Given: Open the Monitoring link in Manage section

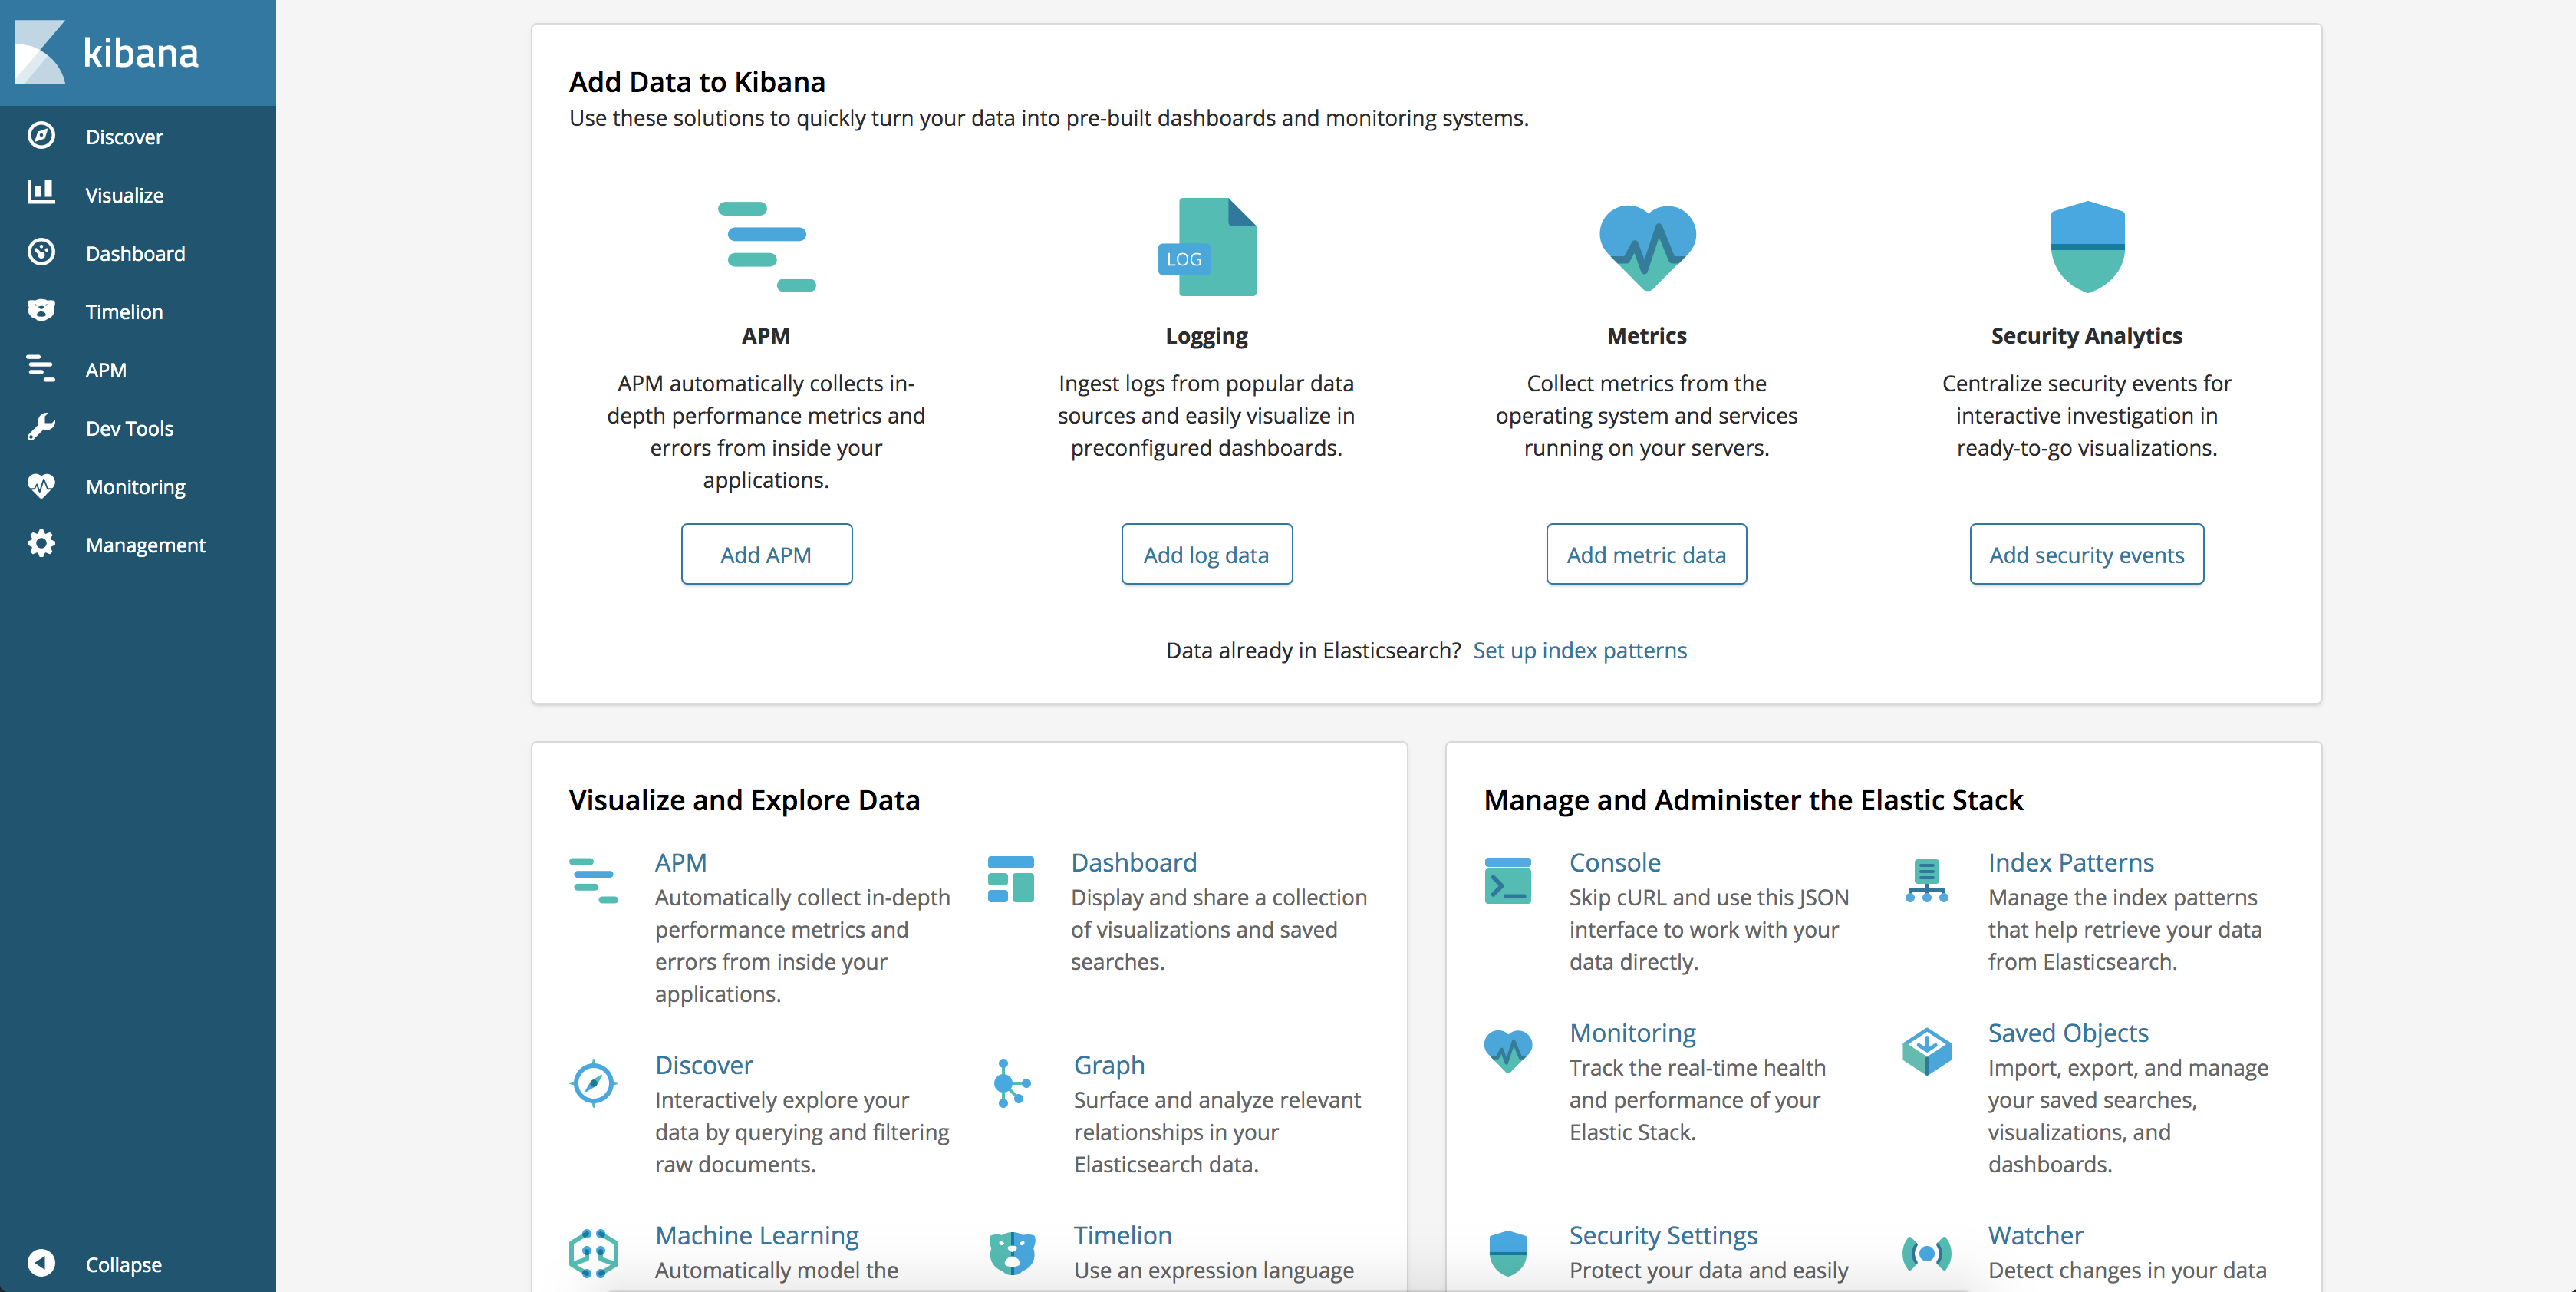Looking at the screenshot, I should click(x=1632, y=1033).
